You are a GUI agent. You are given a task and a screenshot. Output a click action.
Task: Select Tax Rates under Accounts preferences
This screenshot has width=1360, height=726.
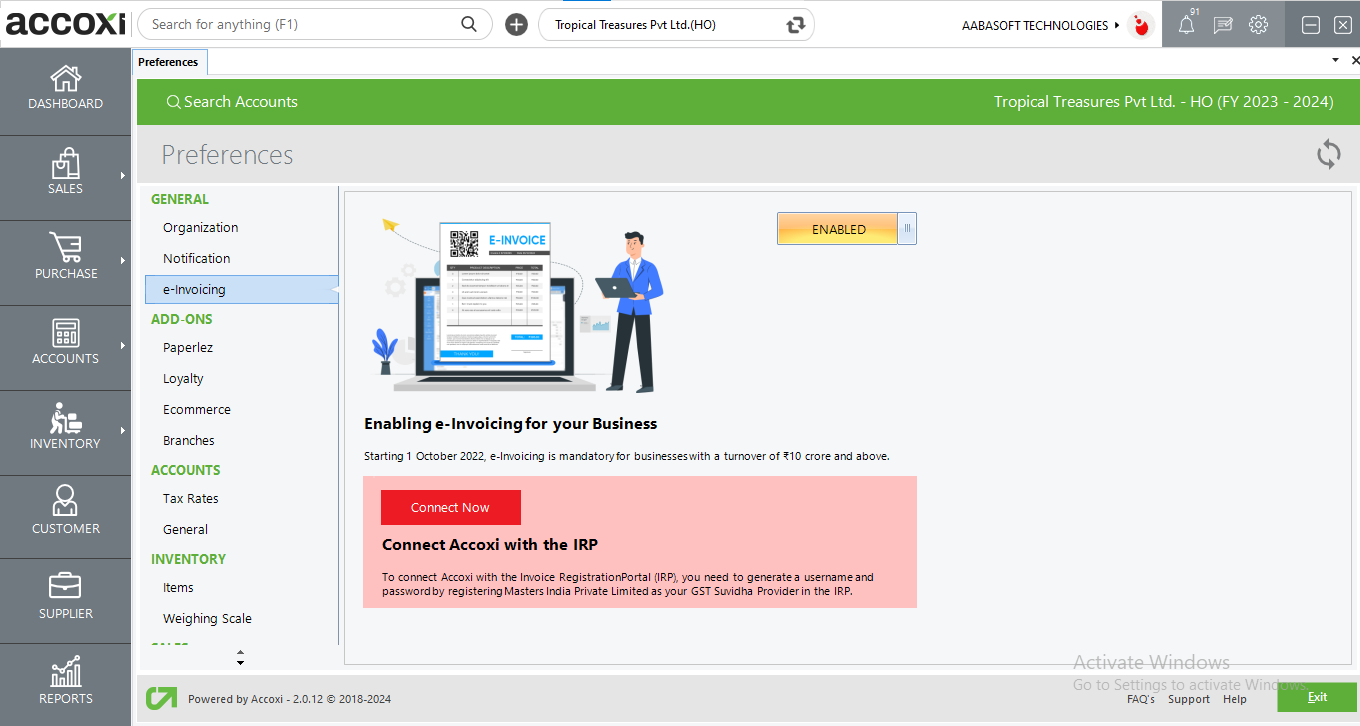click(x=191, y=498)
